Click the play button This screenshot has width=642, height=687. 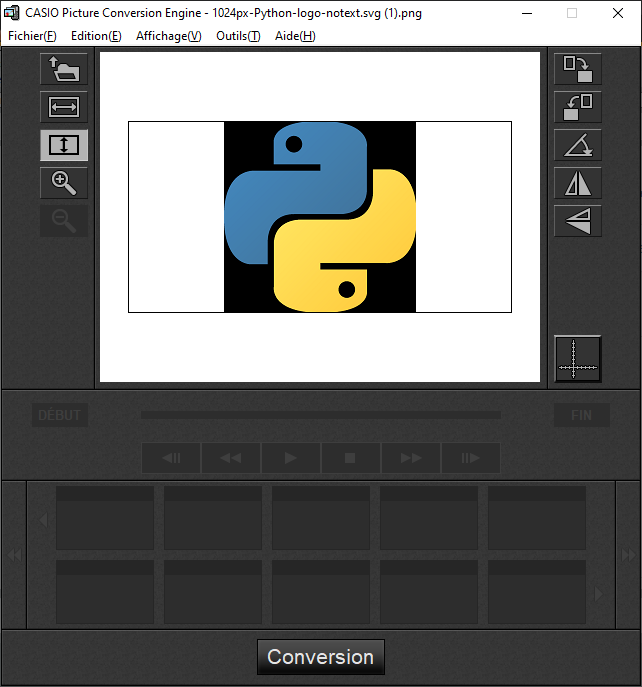291,458
